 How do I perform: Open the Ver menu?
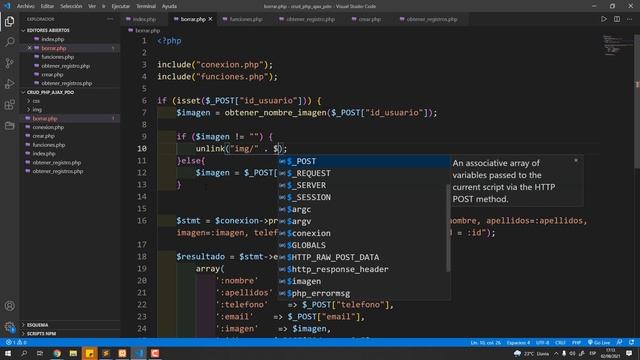click(92, 6)
